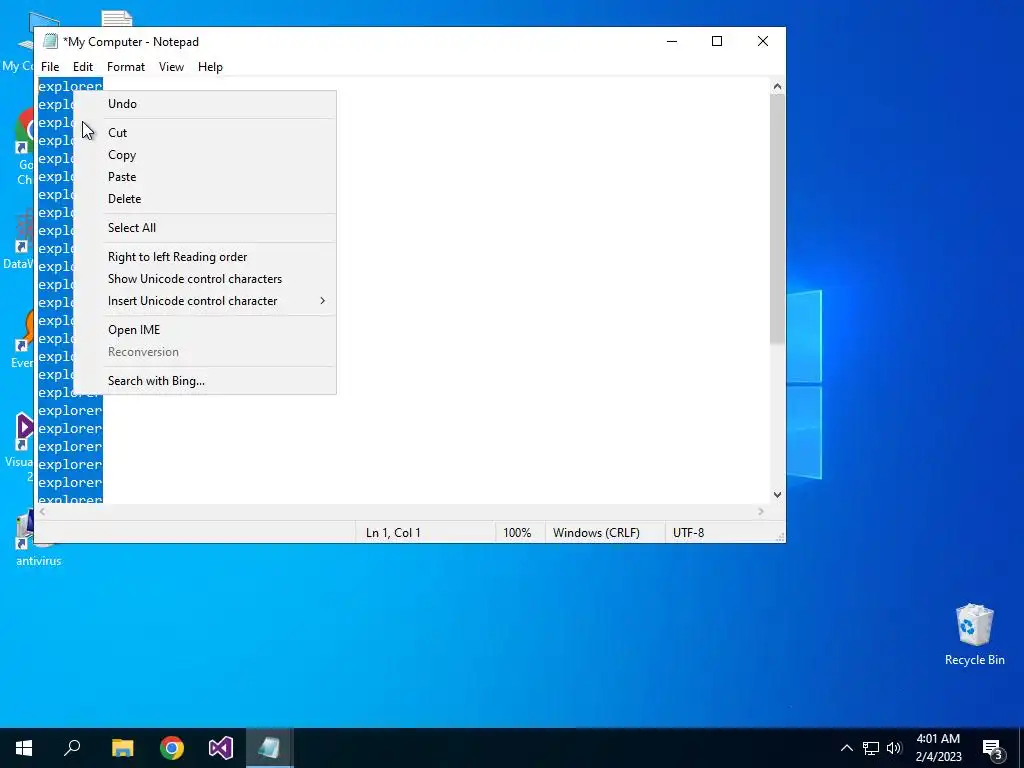Open the Edit menu
The width and height of the screenshot is (1024, 768).
pos(83,67)
